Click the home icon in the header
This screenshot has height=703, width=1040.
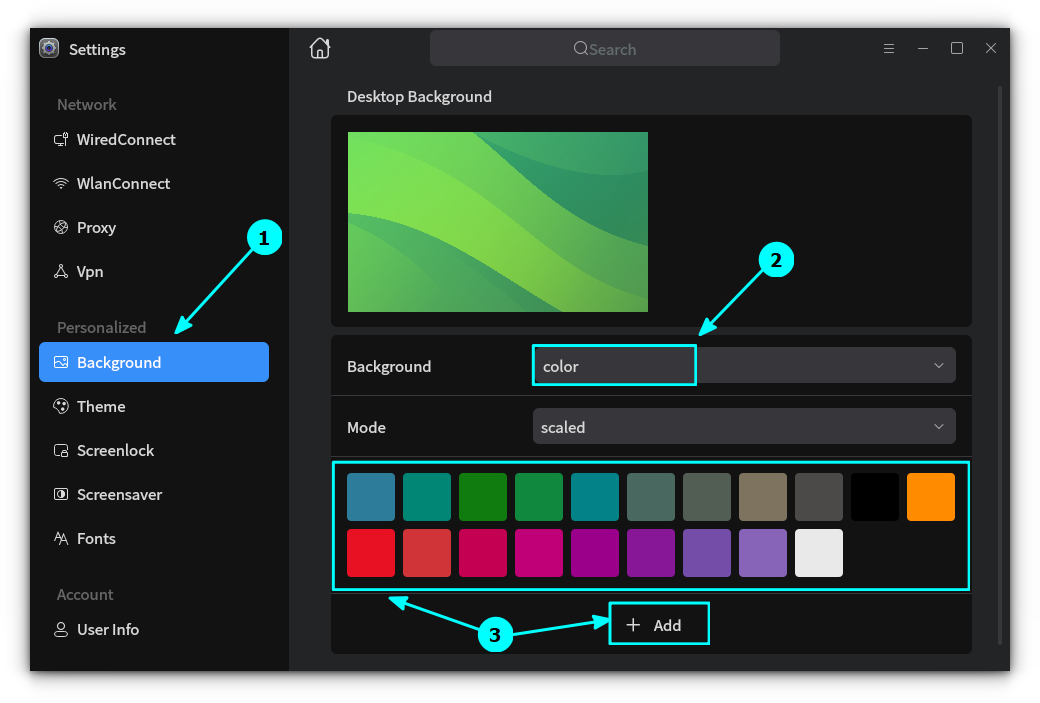point(320,48)
